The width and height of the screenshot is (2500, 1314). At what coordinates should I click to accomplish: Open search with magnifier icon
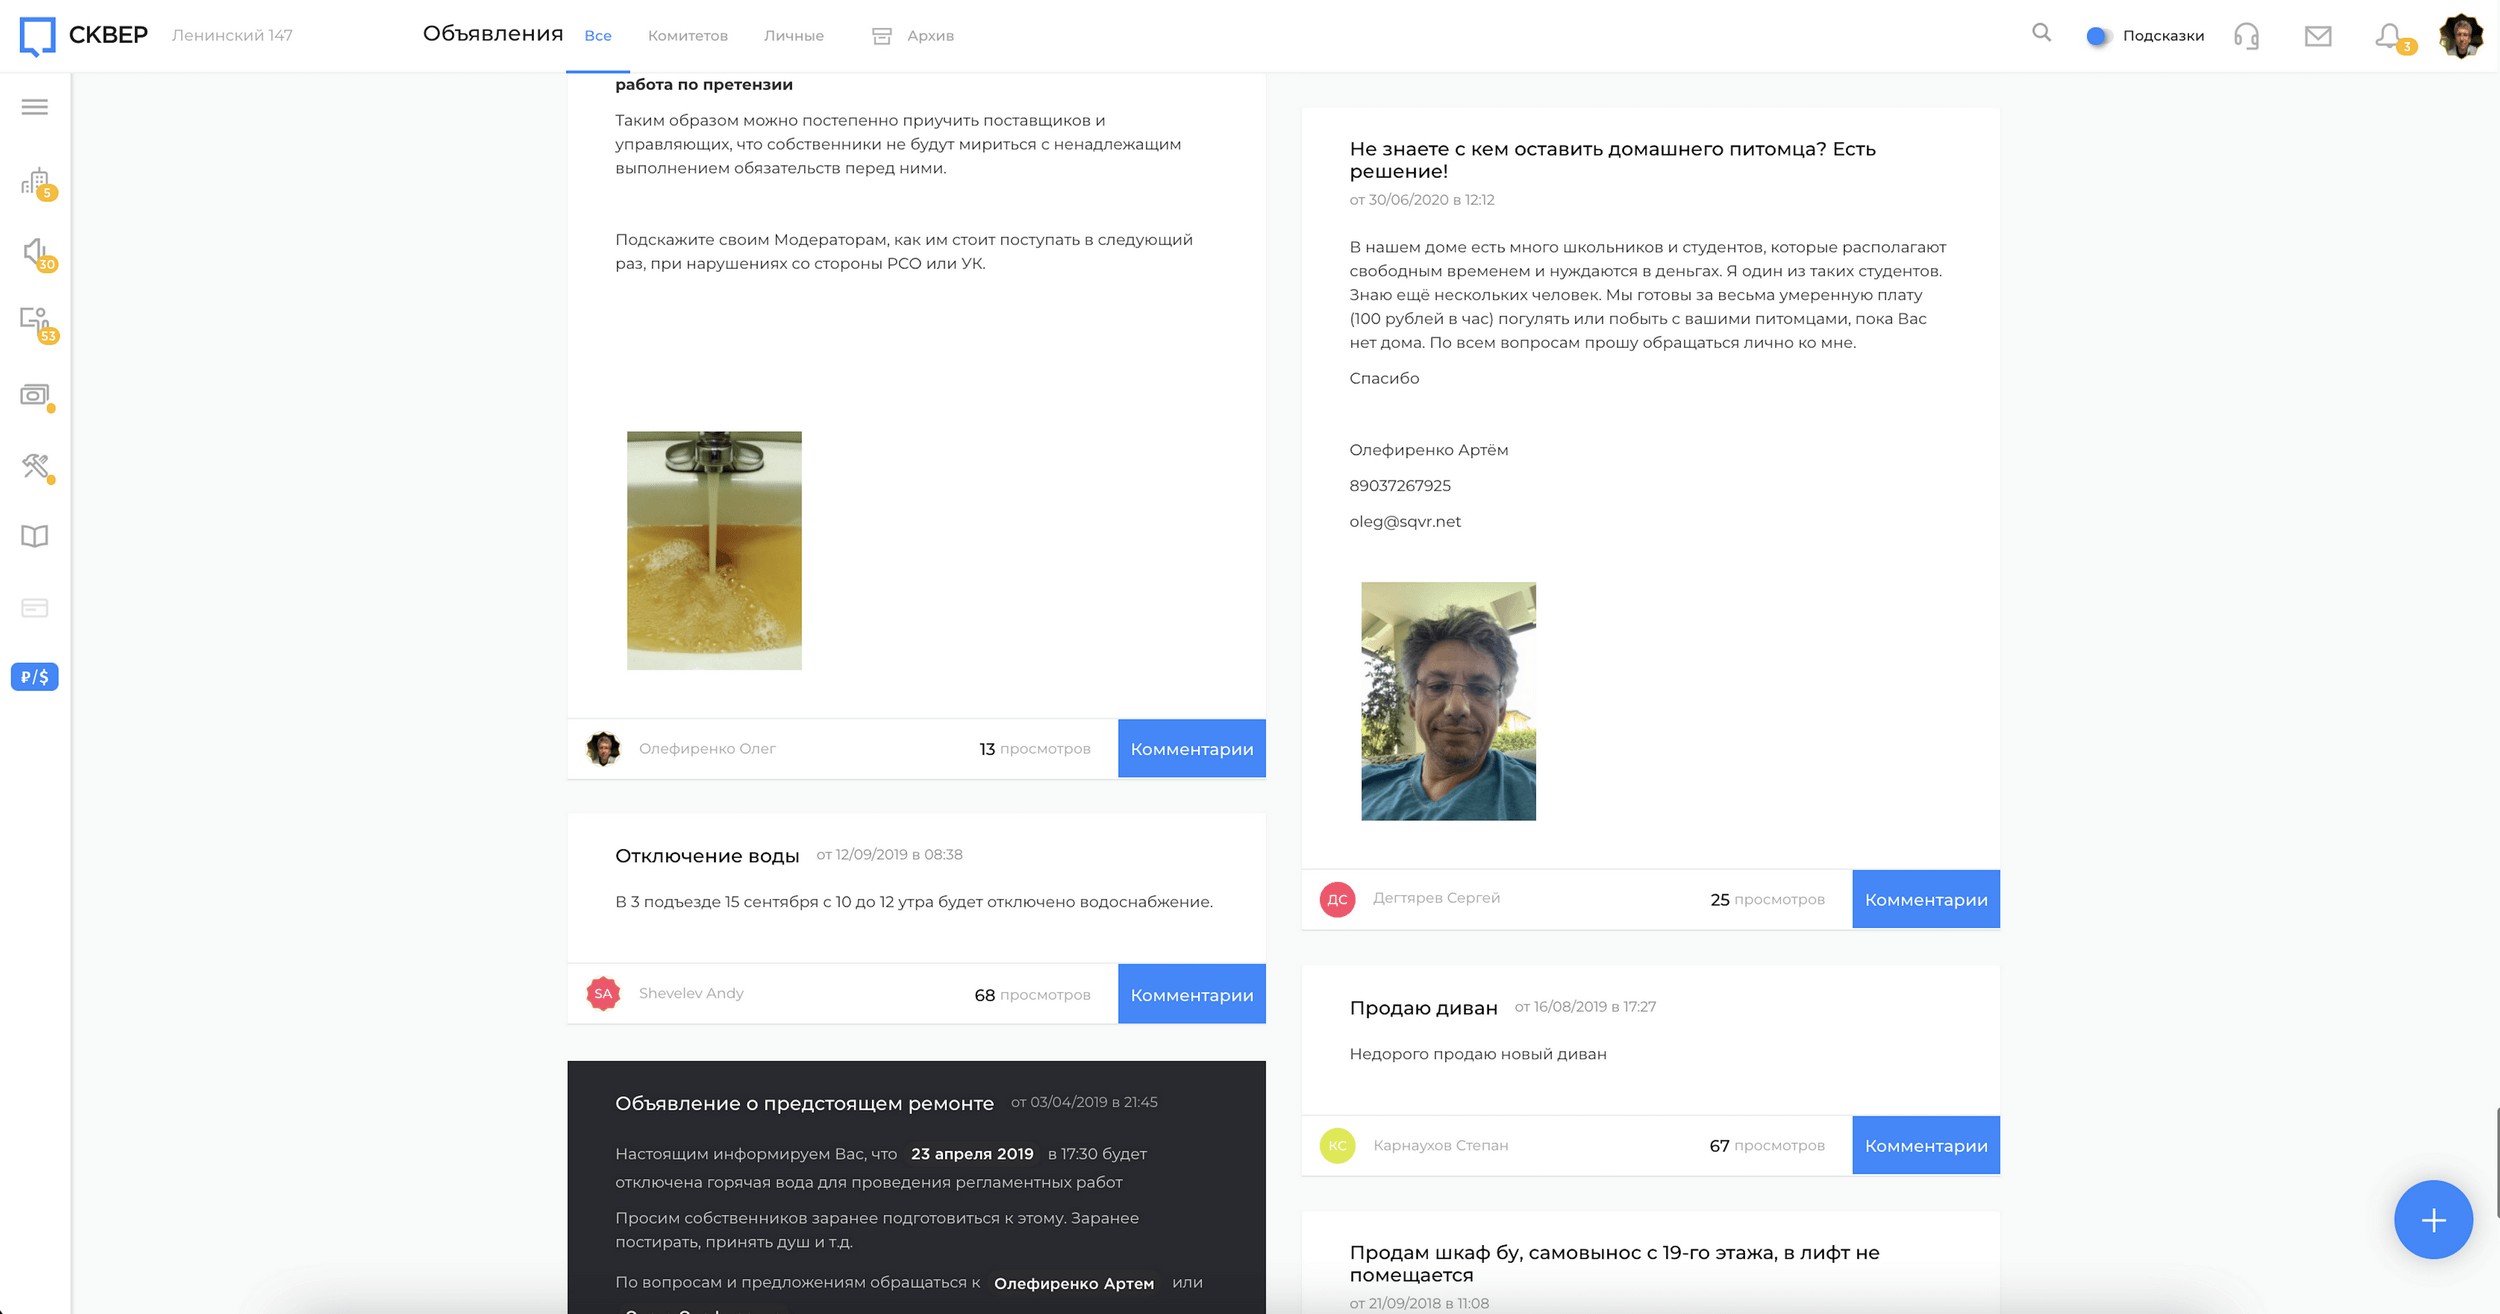[2041, 33]
